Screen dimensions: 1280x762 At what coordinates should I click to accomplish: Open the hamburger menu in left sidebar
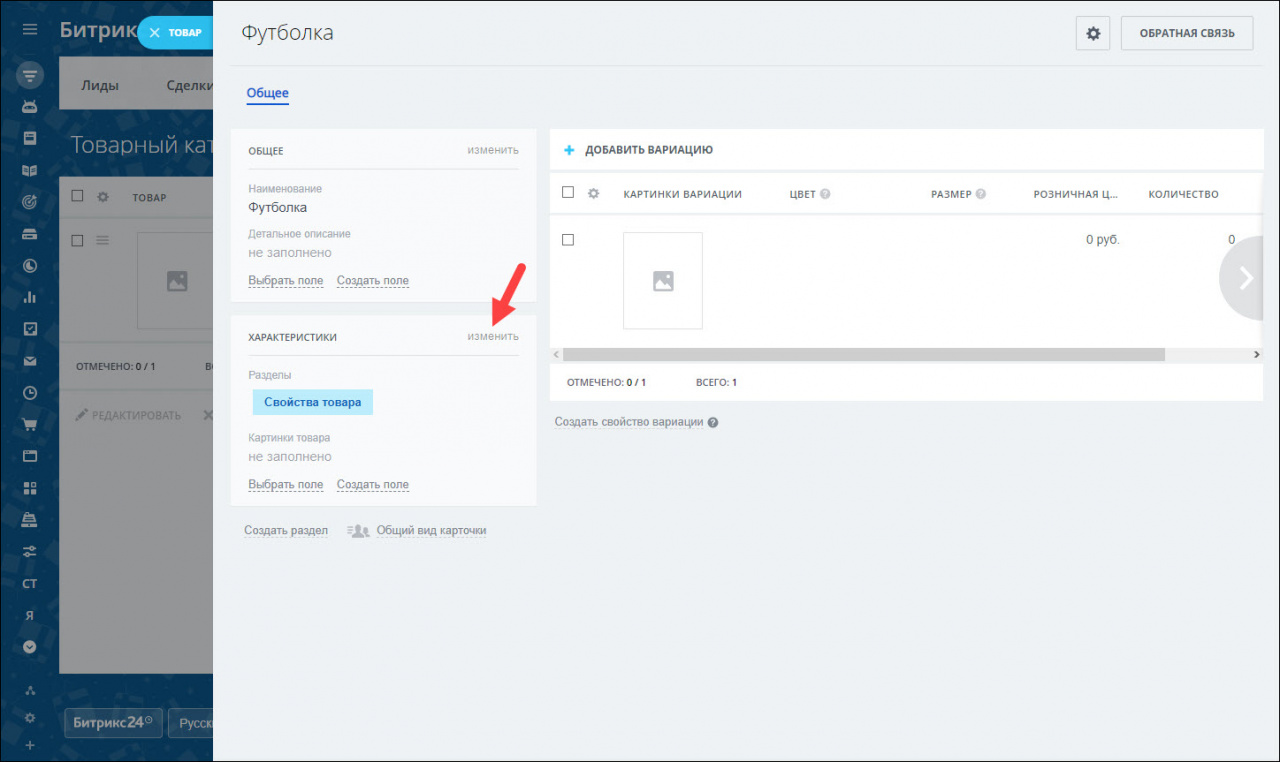click(30, 30)
